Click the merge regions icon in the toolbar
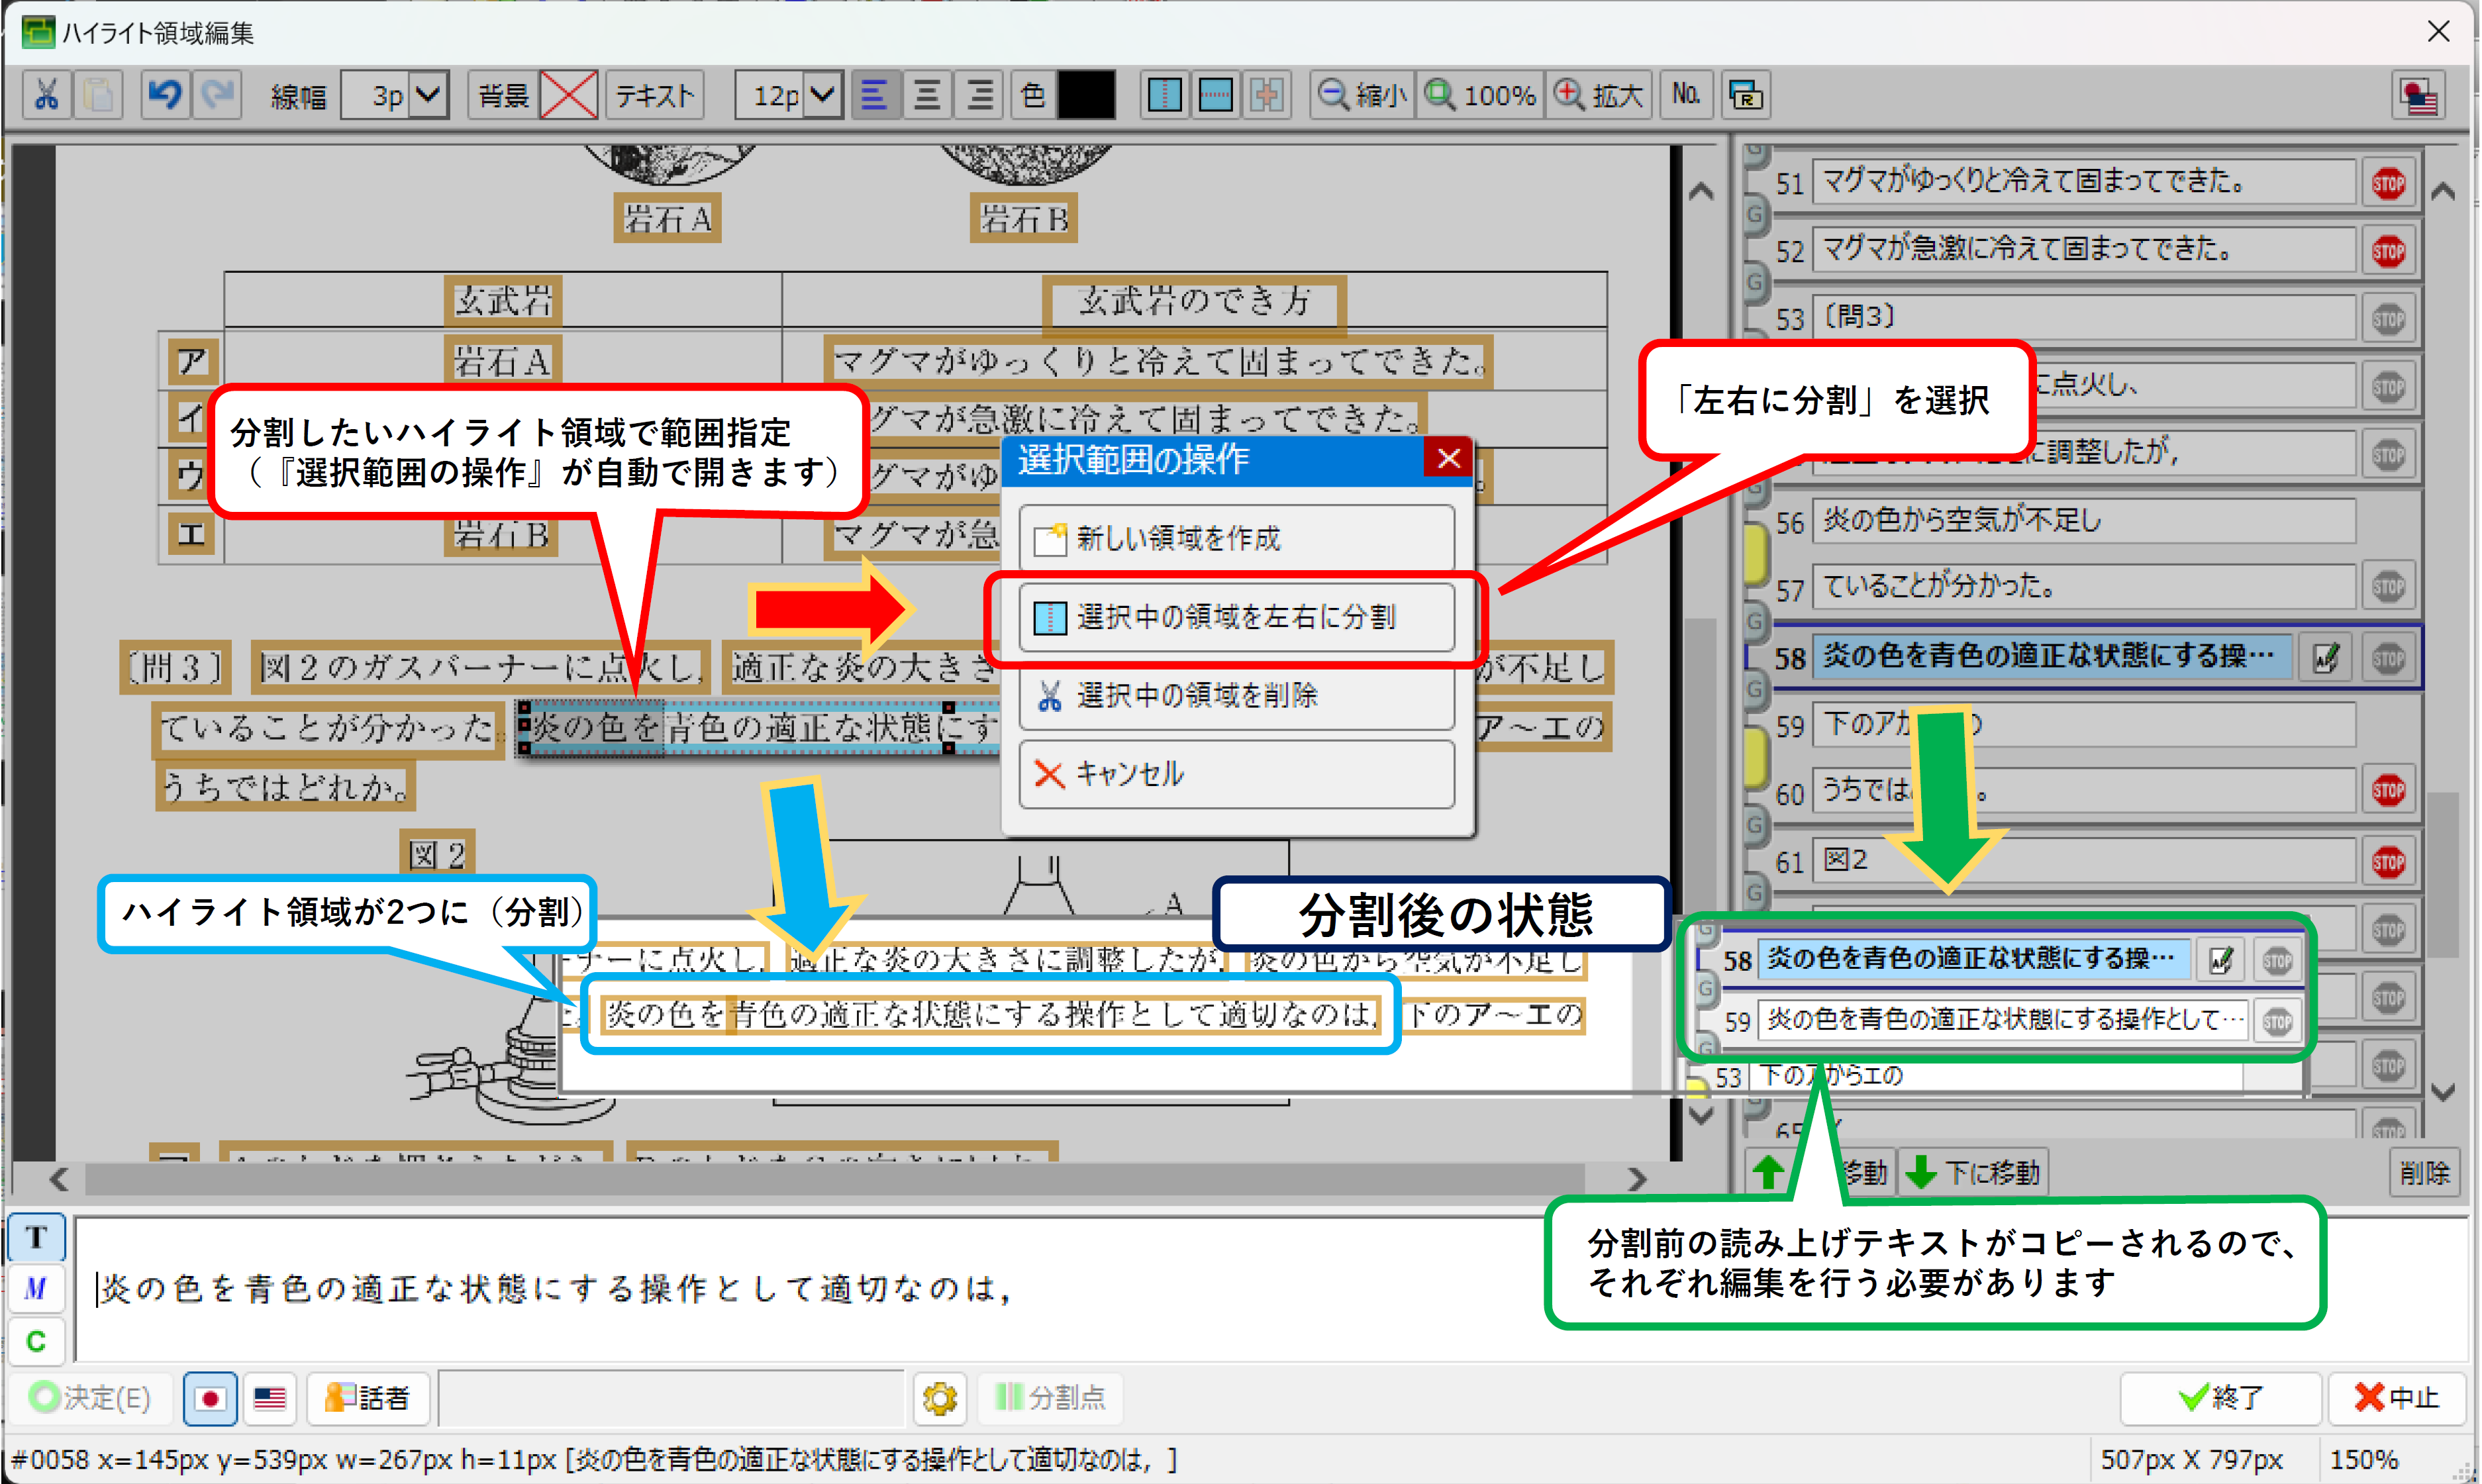Screen dimensions: 2482x1484 pyautogui.click(x=1266, y=95)
